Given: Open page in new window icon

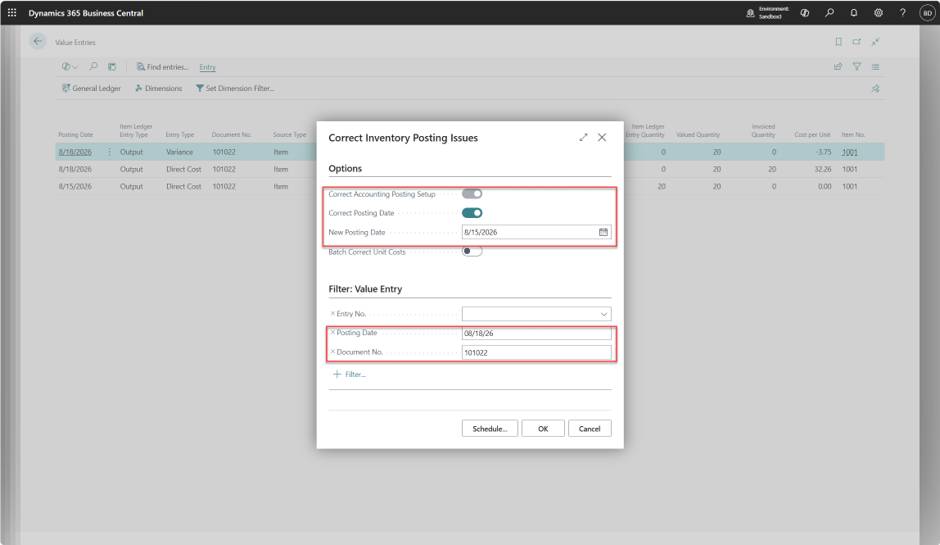Looking at the screenshot, I should [x=857, y=42].
